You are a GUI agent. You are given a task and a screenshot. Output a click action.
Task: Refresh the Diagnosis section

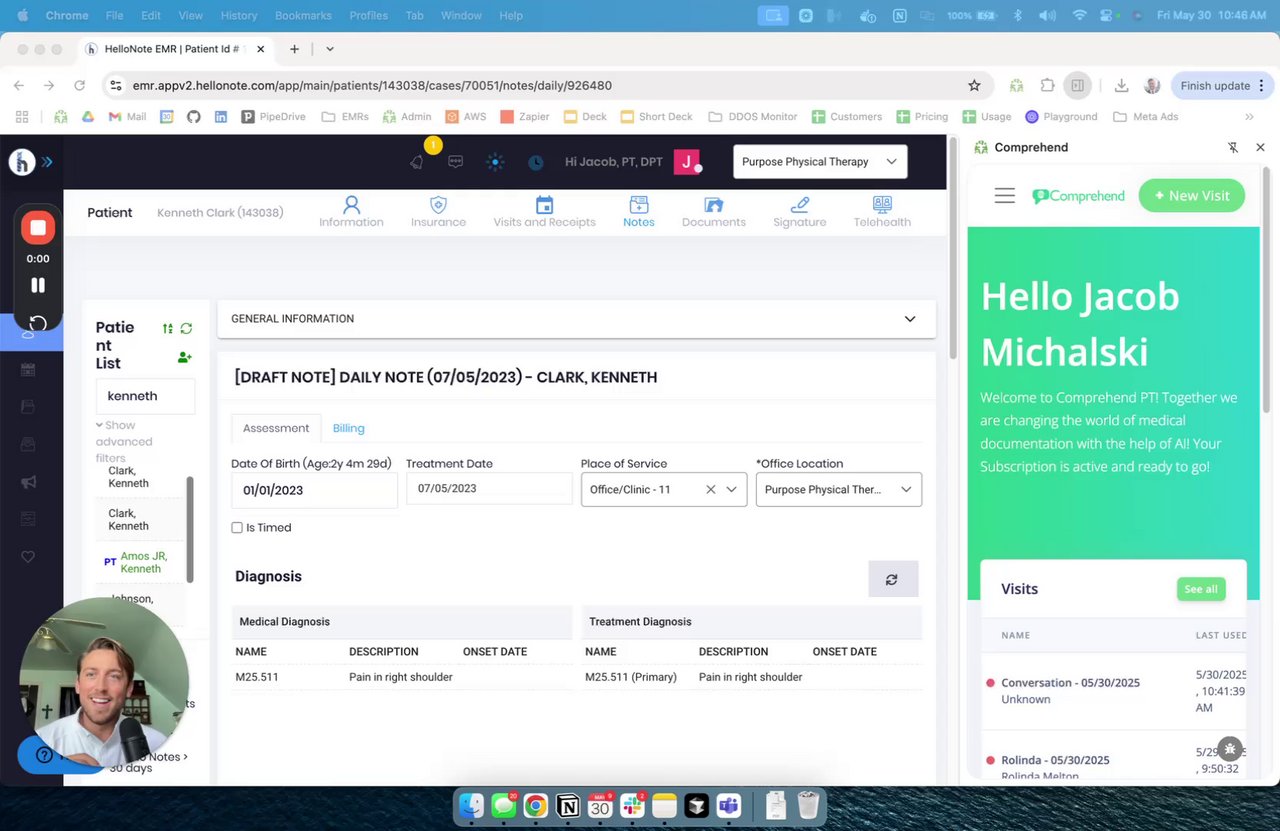click(x=892, y=579)
